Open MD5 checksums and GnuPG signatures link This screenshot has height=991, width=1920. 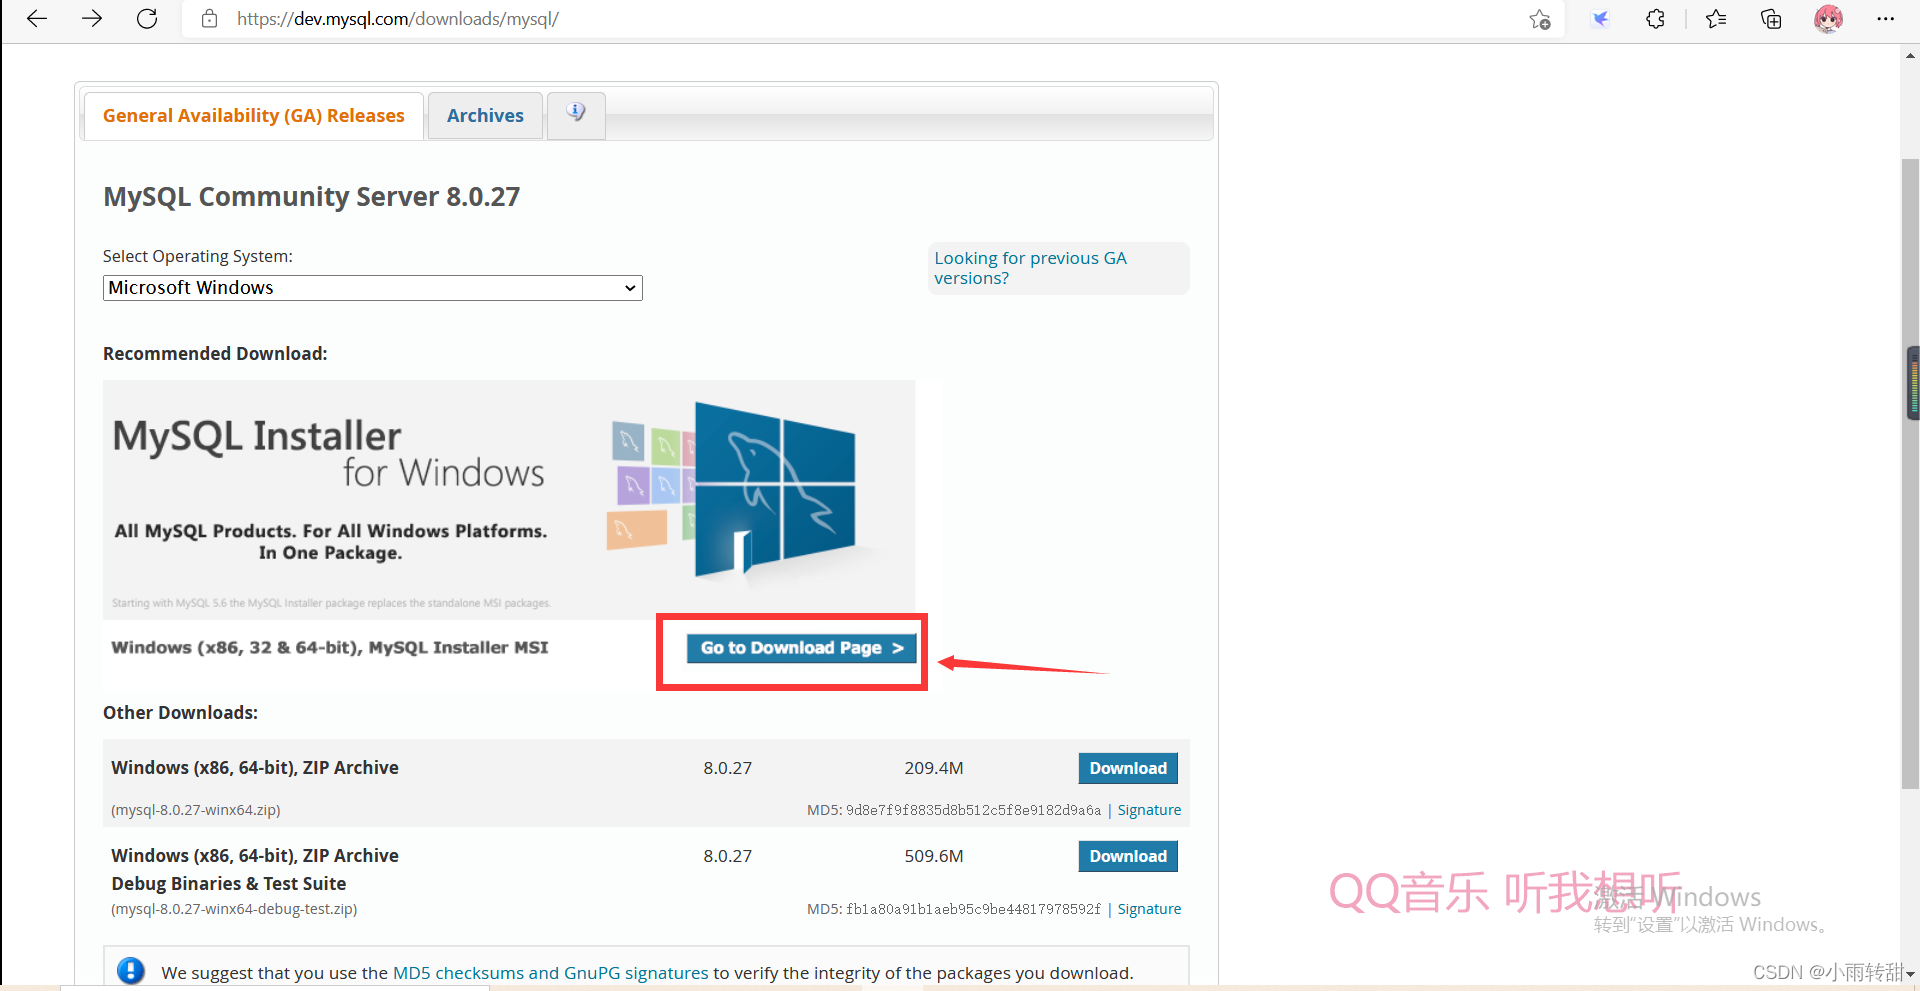[550, 973]
